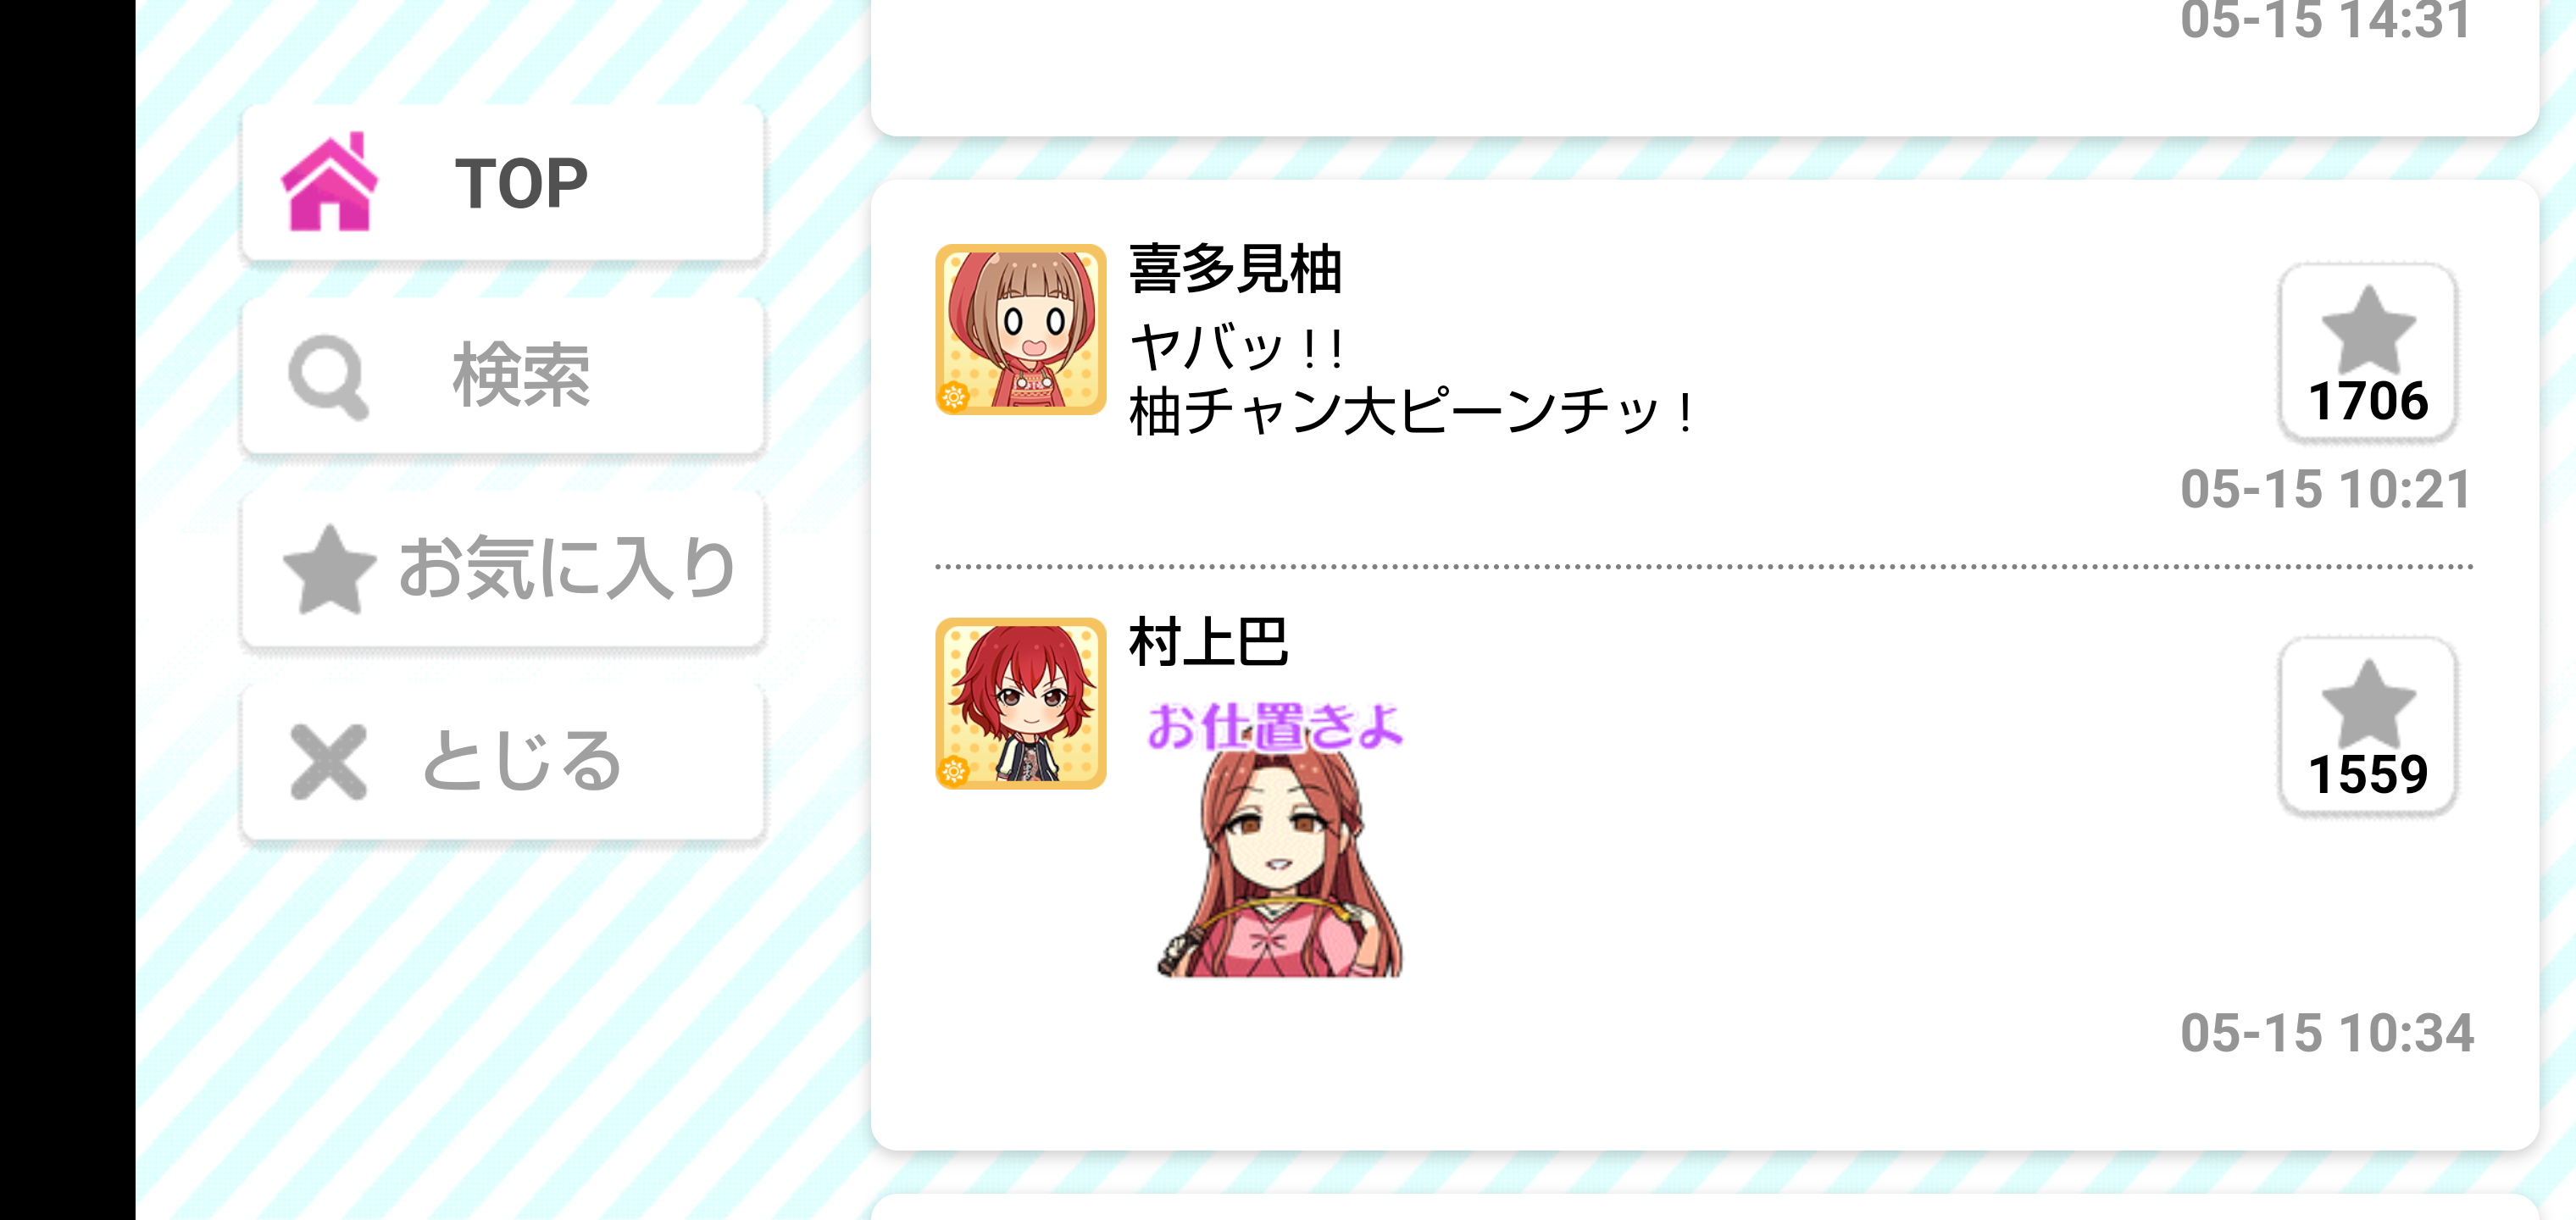
Task: Tap the お仕置きよ sticker image
Action: point(1277,838)
